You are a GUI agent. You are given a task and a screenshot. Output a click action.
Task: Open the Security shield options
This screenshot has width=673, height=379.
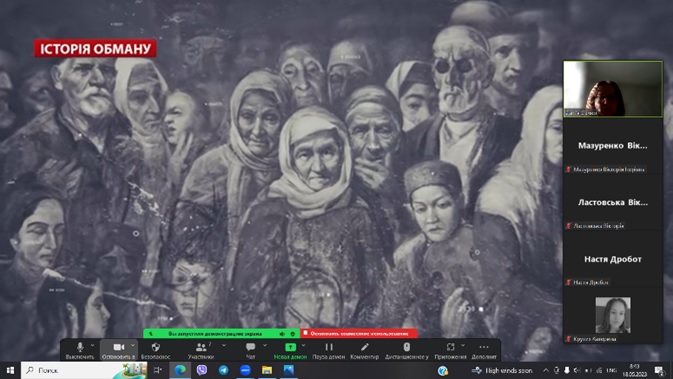pyautogui.click(x=155, y=350)
